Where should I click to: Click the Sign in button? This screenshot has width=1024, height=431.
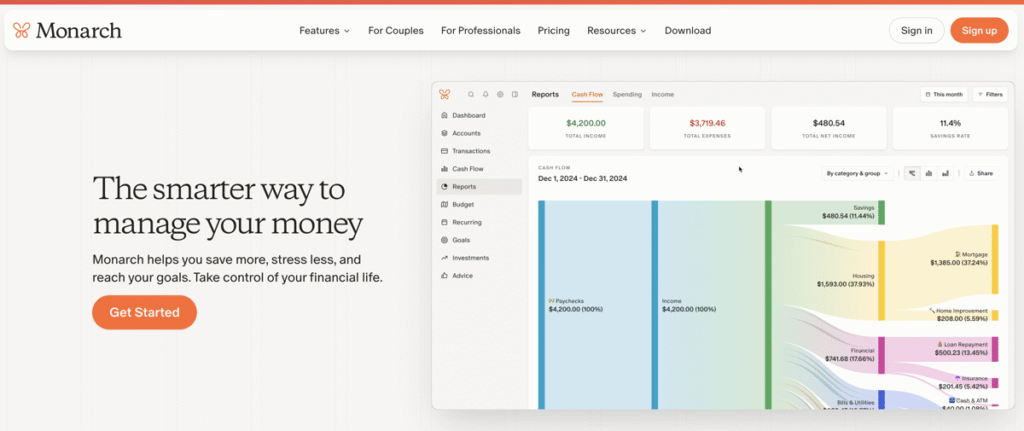click(x=916, y=31)
